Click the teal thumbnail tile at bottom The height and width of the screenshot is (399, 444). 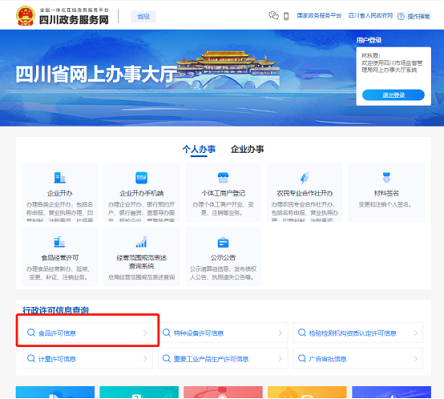[139, 392]
